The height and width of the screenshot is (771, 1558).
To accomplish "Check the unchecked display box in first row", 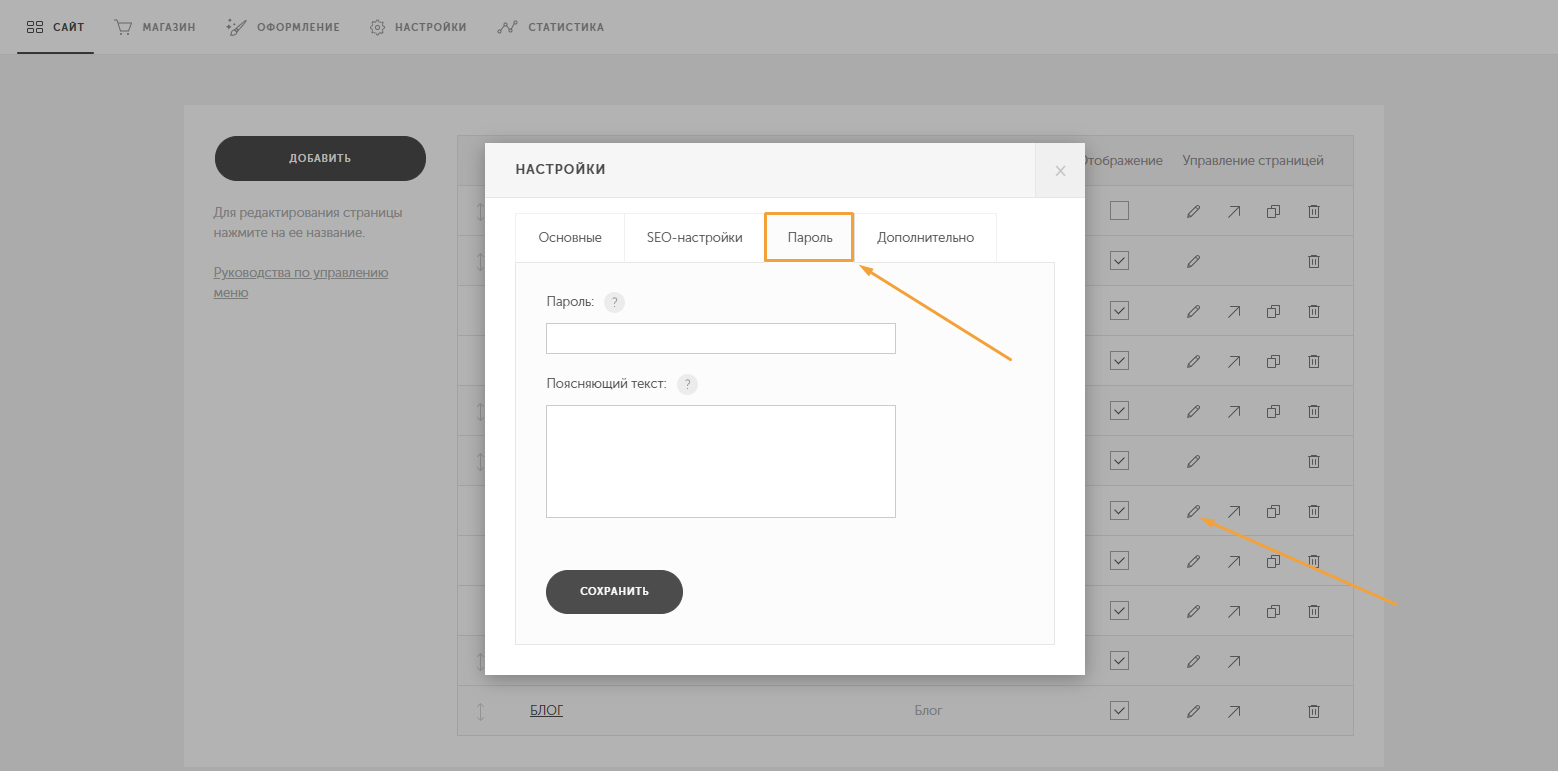I will pyautogui.click(x=1119, y=210).
